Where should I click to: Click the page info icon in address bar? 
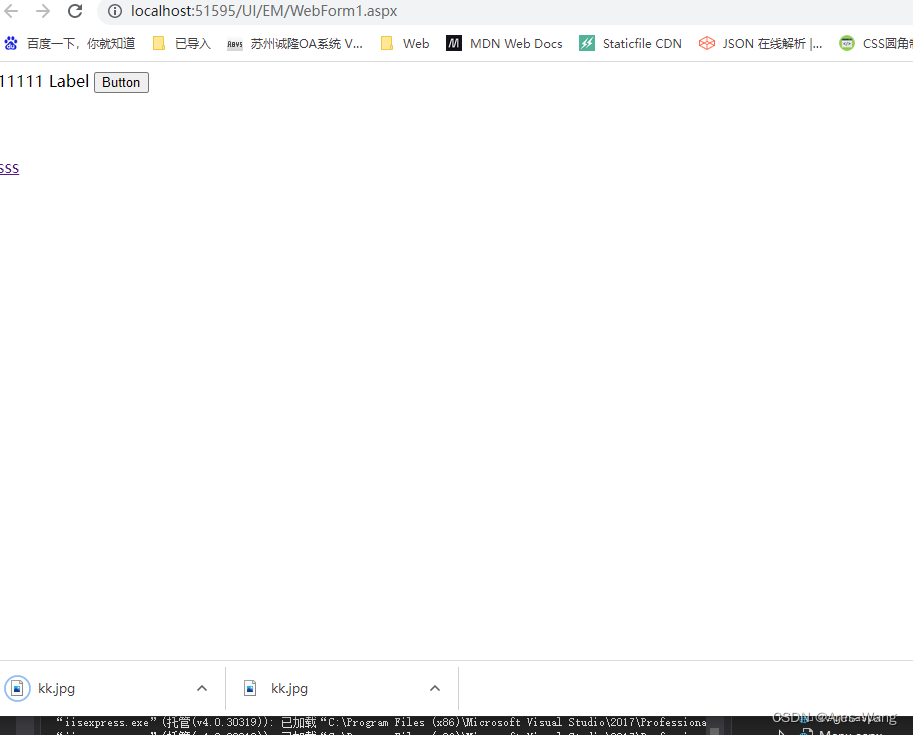pos(115,11)
